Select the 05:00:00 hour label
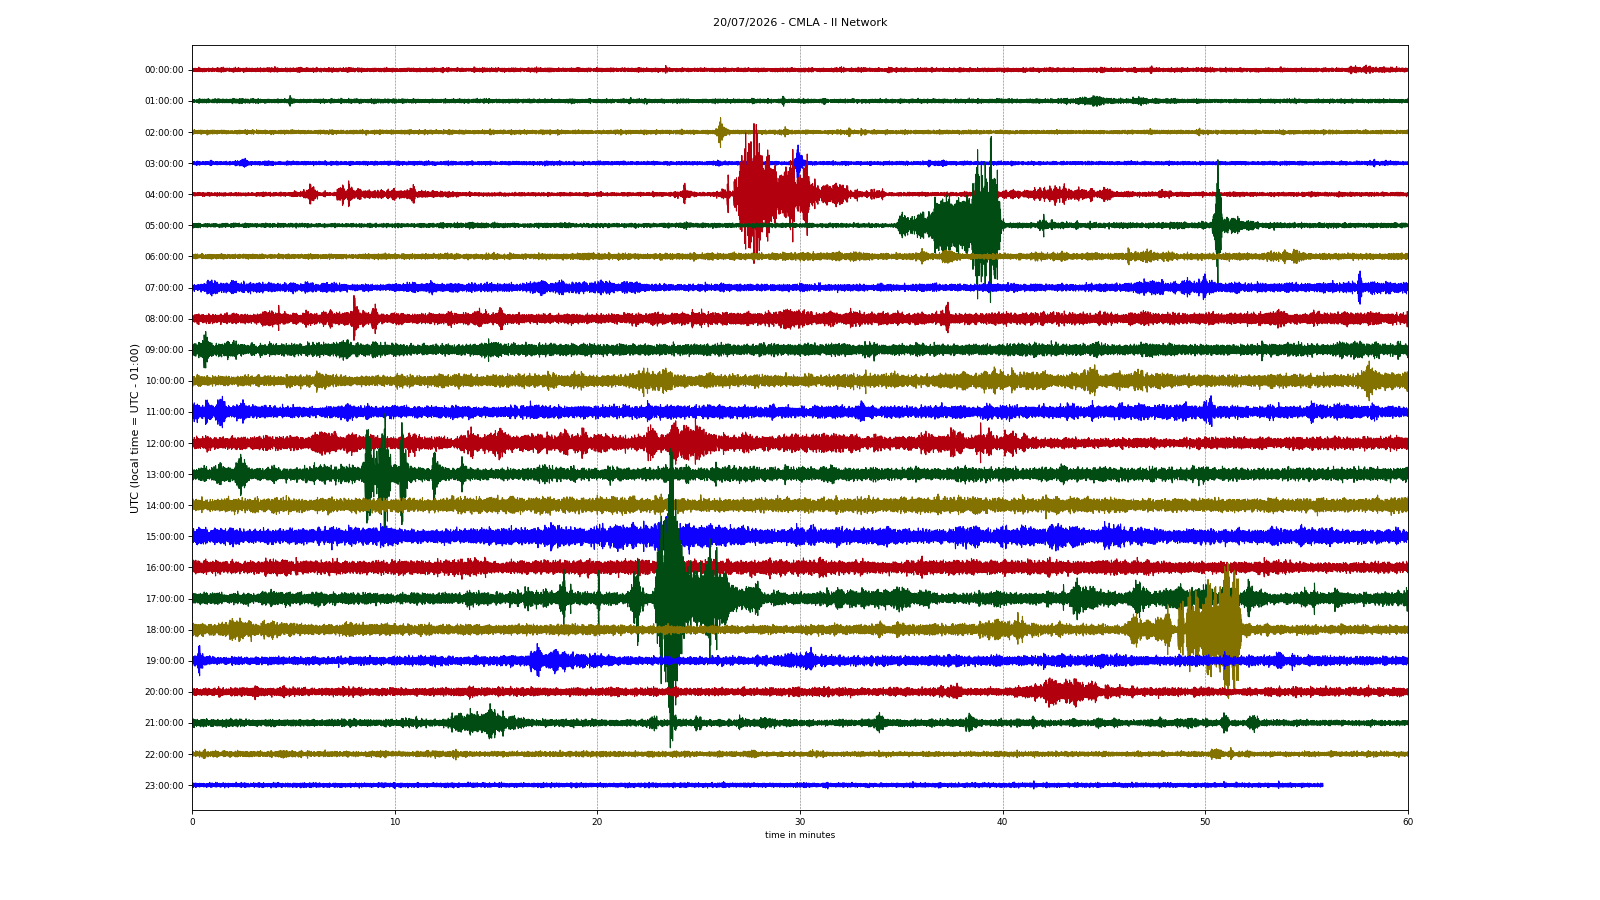The height and width of the screenshot is (900, 1600). (x=164, y=225)
